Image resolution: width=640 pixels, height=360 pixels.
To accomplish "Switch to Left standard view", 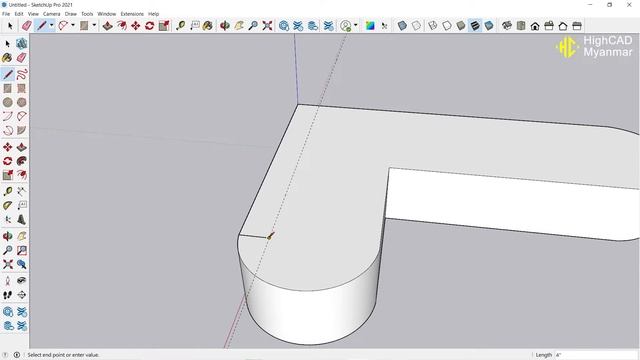I will click(577, 26).
